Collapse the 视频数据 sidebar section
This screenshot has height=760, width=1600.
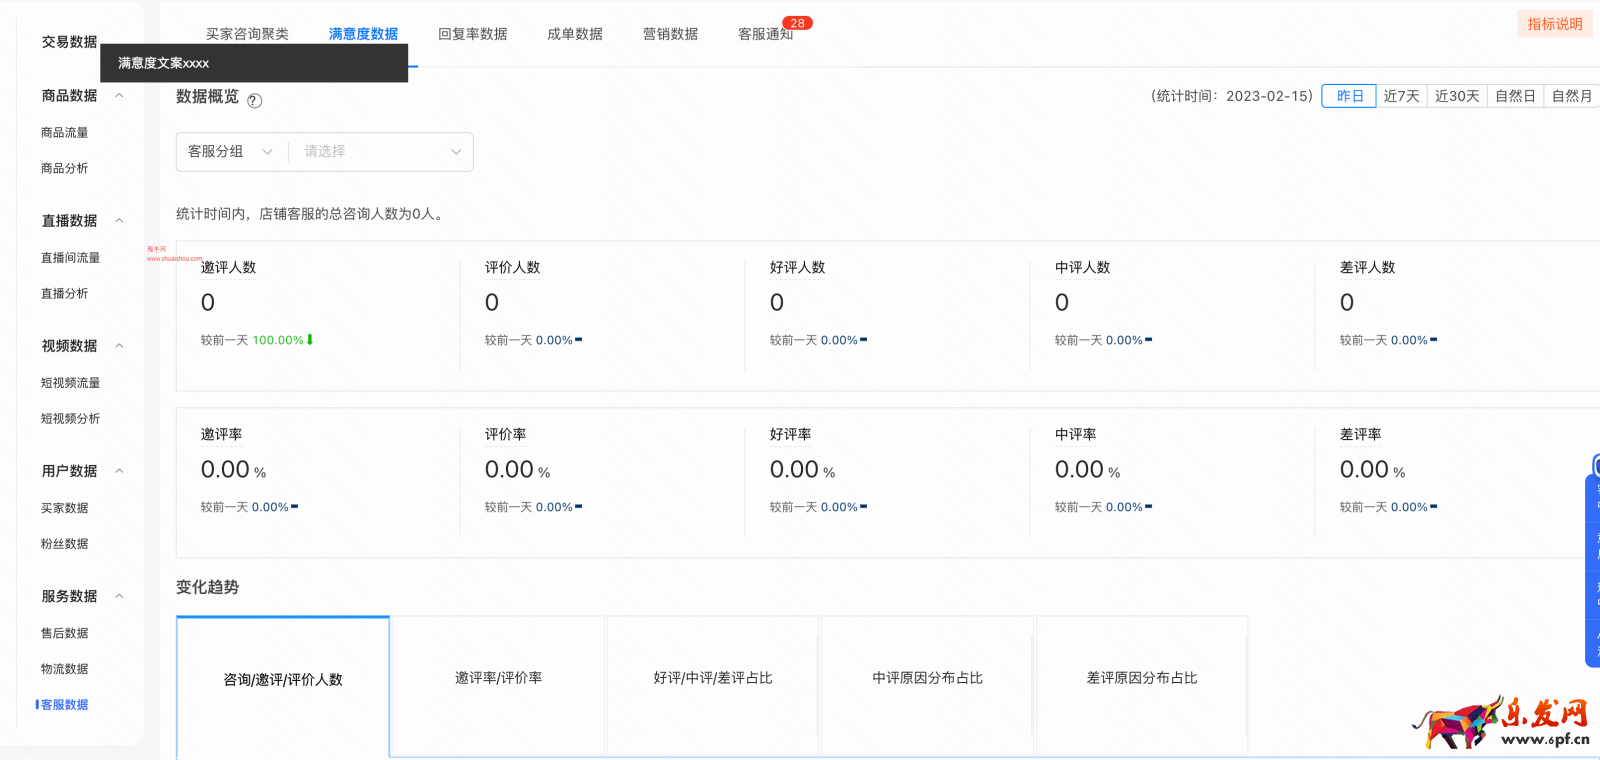pyautogui.click(x=119, y=346)
